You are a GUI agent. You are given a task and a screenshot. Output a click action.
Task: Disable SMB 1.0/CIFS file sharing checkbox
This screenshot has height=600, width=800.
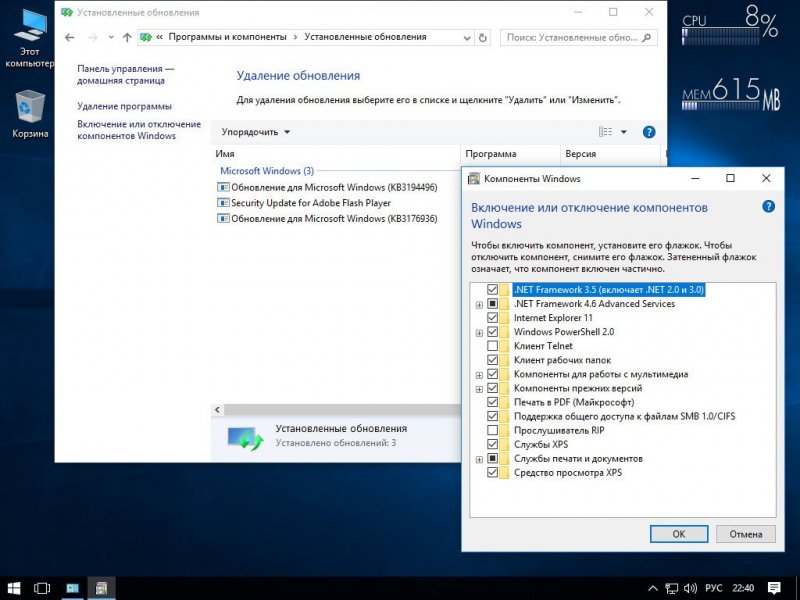pos(492,416)
